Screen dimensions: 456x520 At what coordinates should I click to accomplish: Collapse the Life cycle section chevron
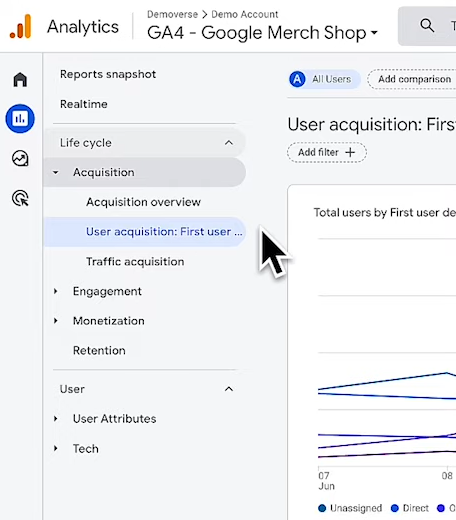pos(229,143)
